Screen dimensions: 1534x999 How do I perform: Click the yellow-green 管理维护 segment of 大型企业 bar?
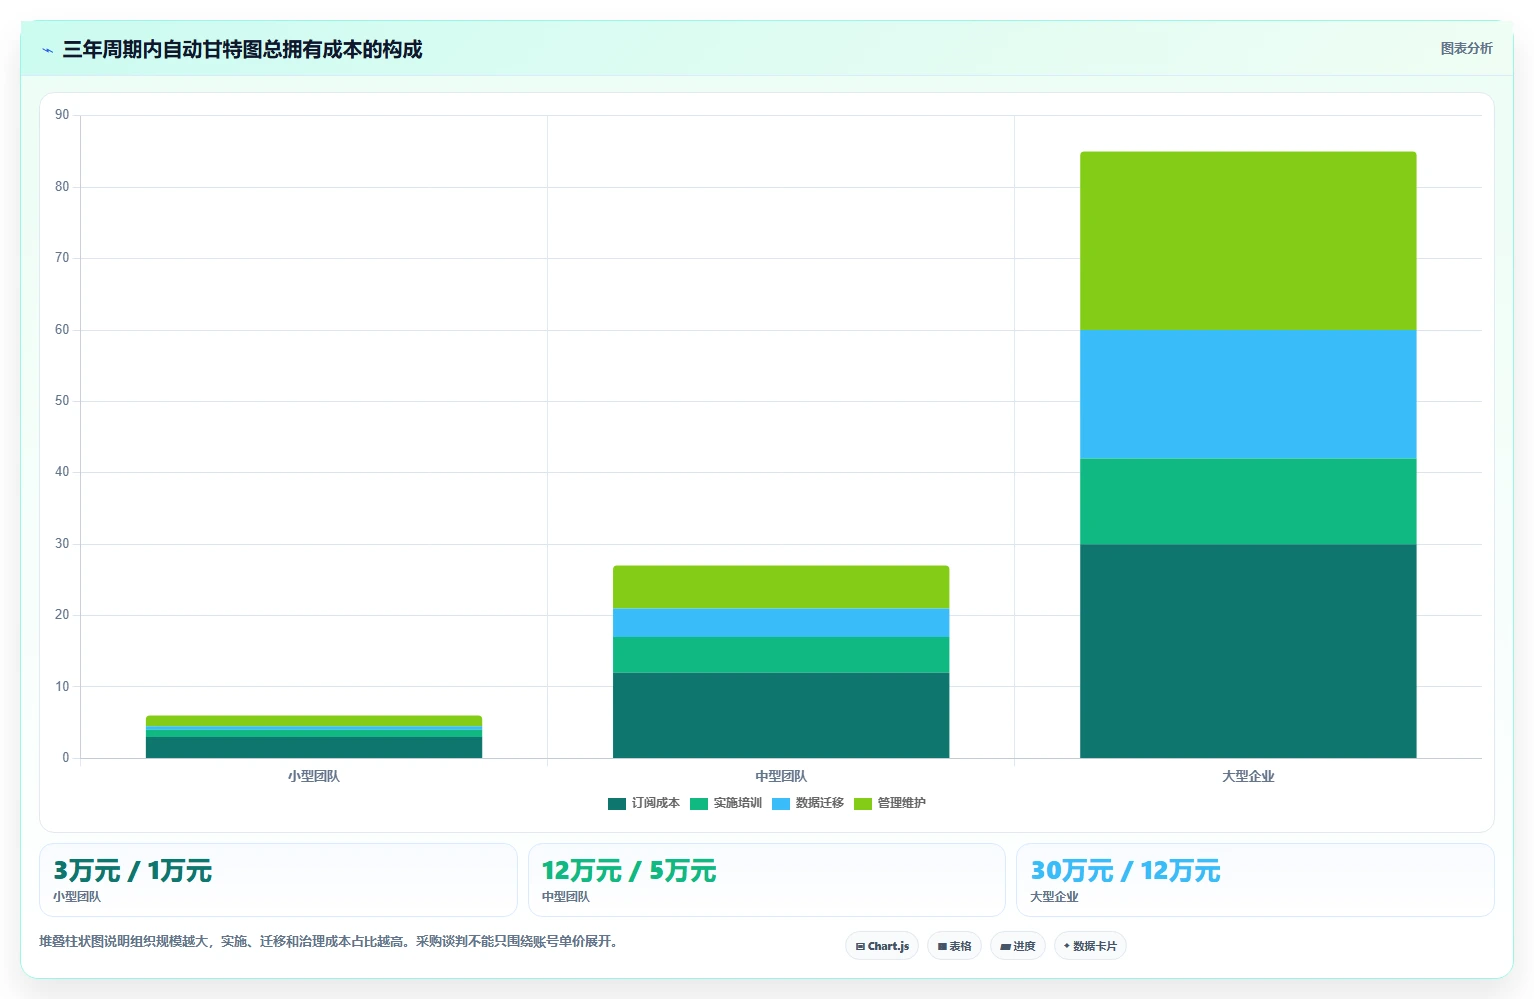click(x=1248, y=241)
